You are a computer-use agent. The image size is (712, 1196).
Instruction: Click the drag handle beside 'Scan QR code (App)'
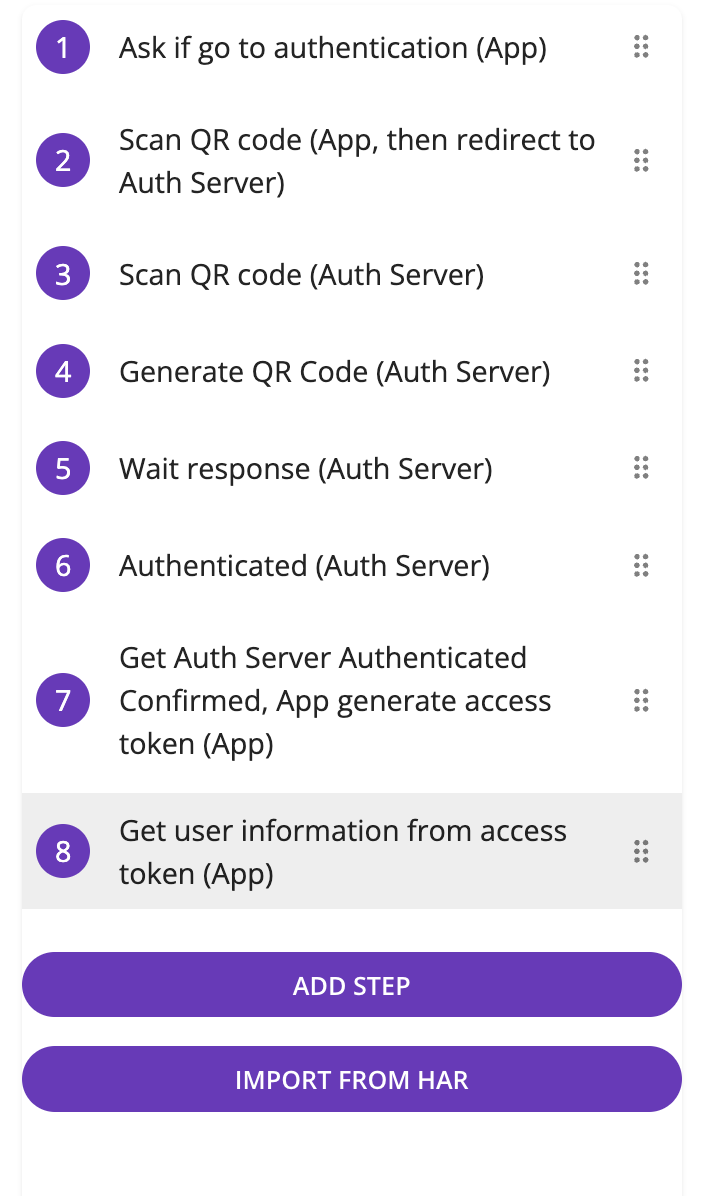(641, 160)
